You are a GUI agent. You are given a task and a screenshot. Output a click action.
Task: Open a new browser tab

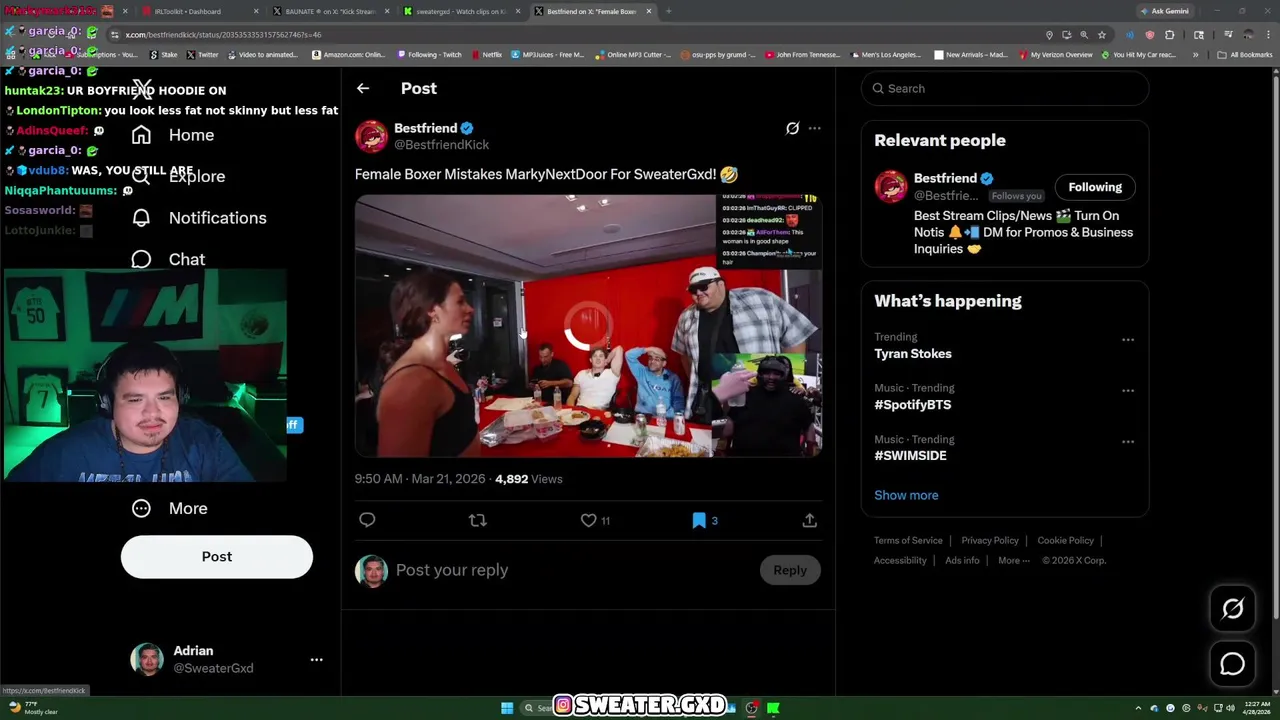[668, 11]
